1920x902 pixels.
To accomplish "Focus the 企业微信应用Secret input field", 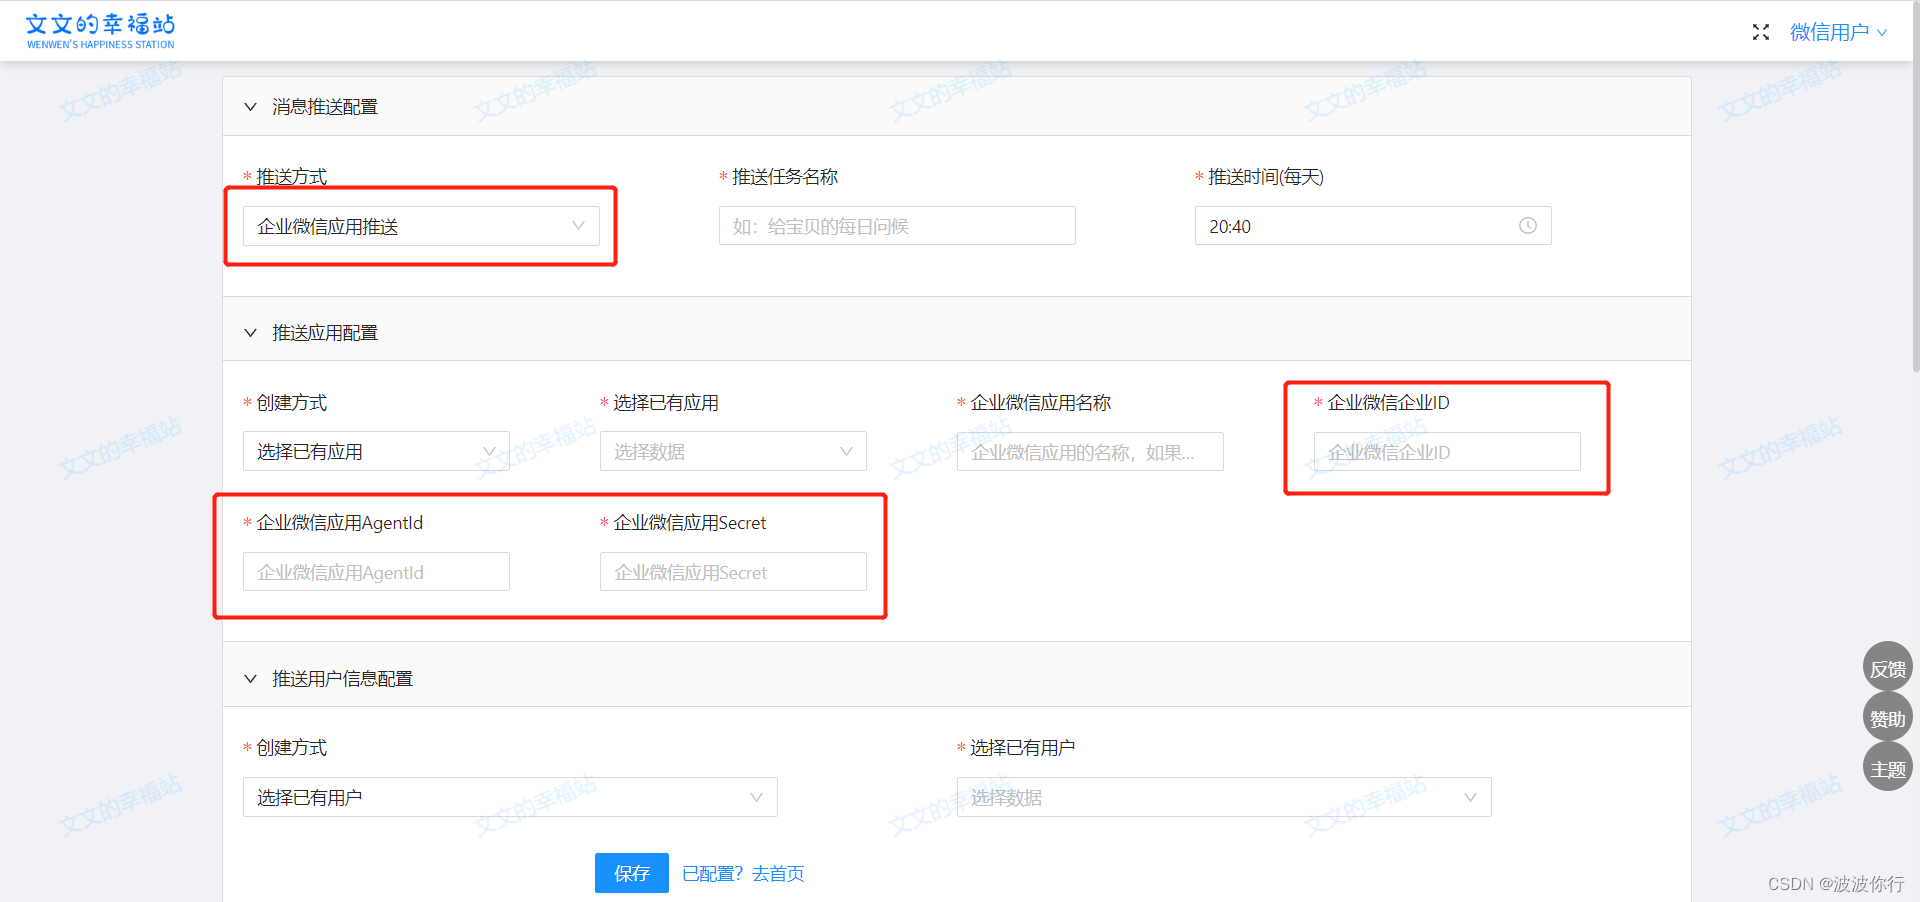I will coord(733,572).
